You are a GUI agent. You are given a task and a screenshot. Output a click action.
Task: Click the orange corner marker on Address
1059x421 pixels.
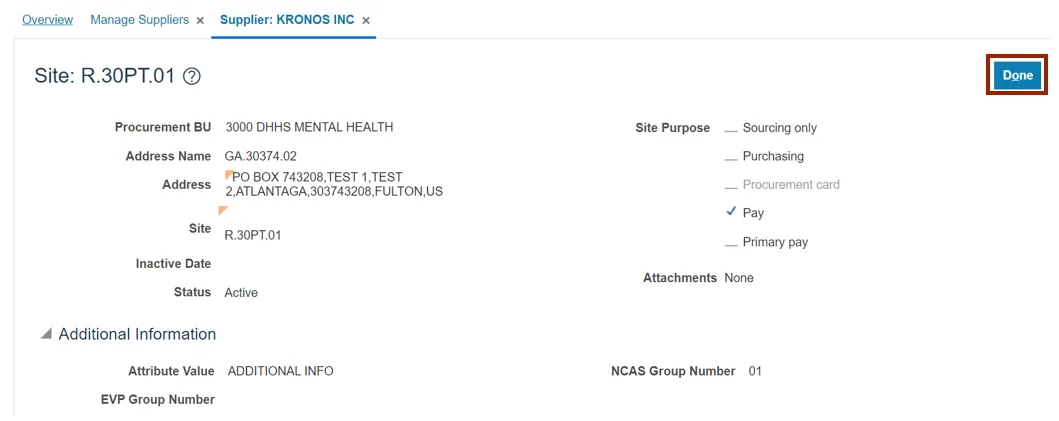tap(229, 175)
